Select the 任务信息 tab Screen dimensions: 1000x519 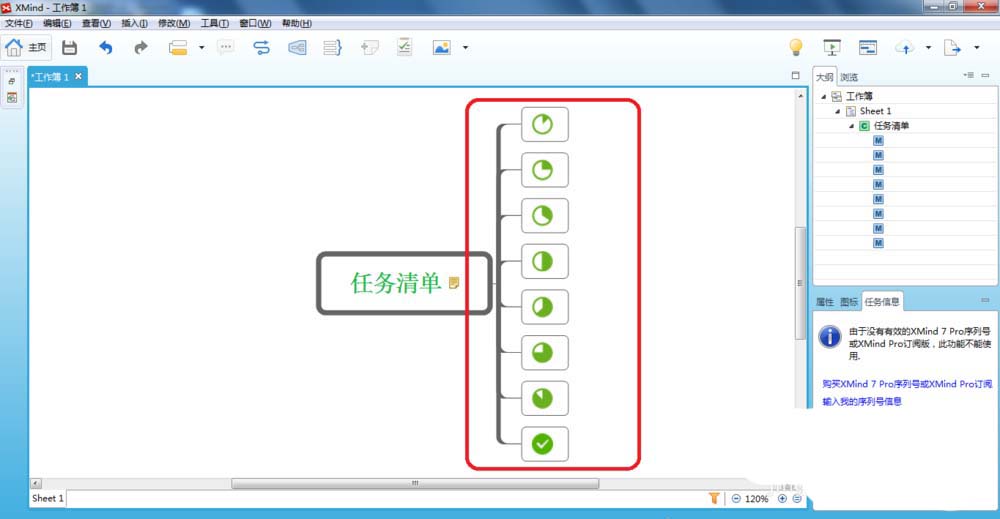point(882,302)
